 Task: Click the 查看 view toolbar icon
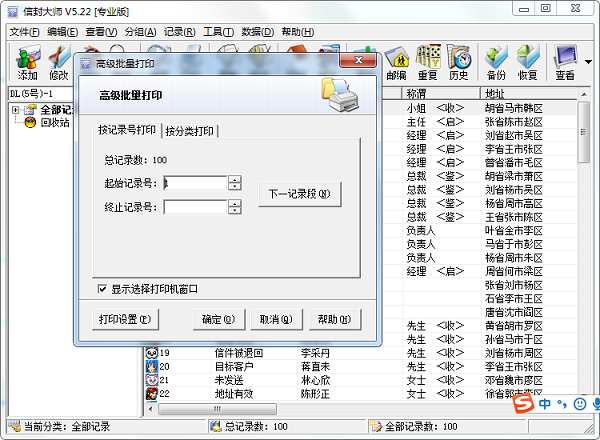[x=565, y=63]
